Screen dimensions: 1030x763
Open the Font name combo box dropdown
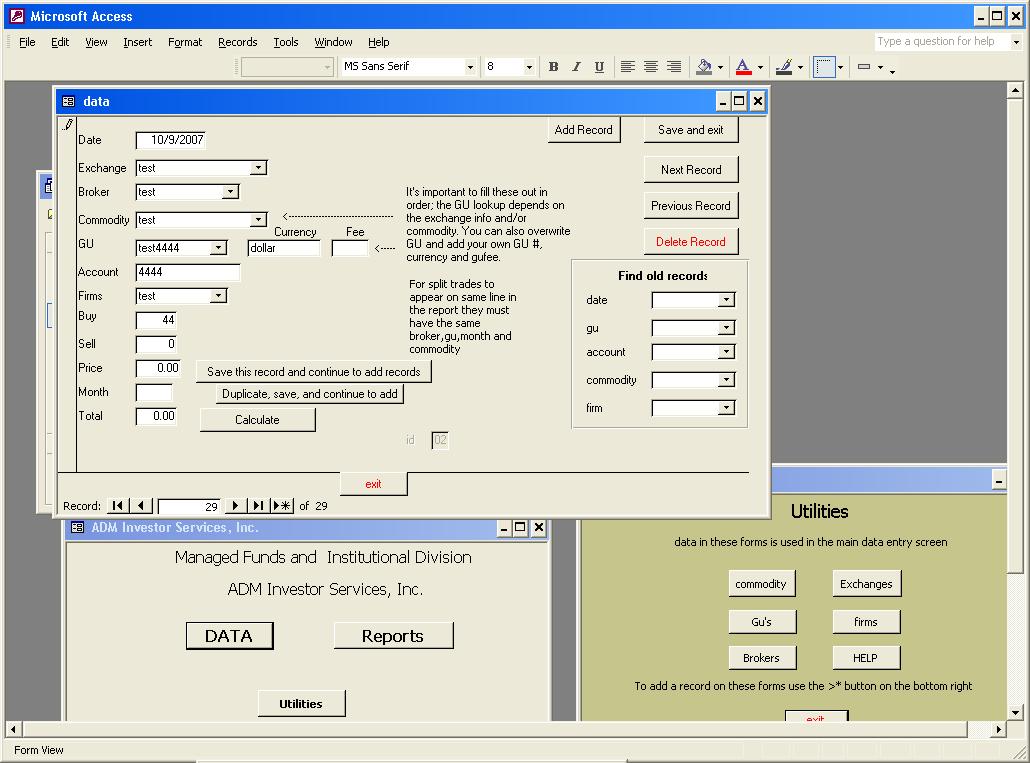470,67
